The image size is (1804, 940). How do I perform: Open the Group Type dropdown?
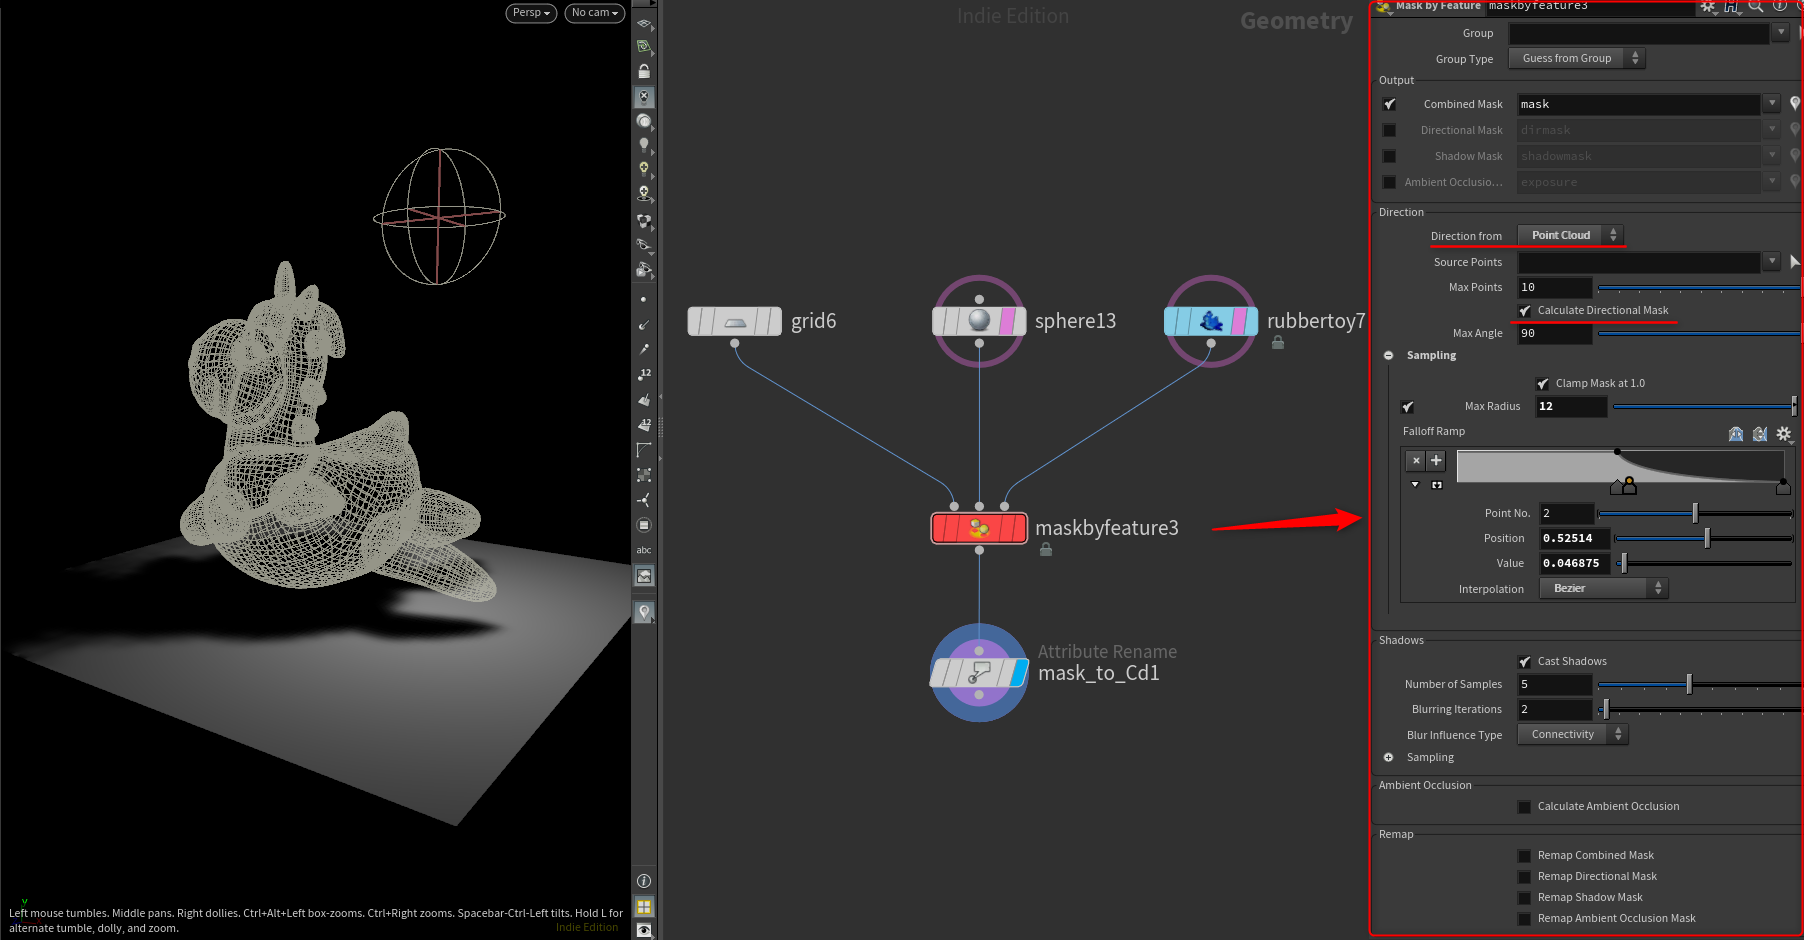coord(1577,58)
